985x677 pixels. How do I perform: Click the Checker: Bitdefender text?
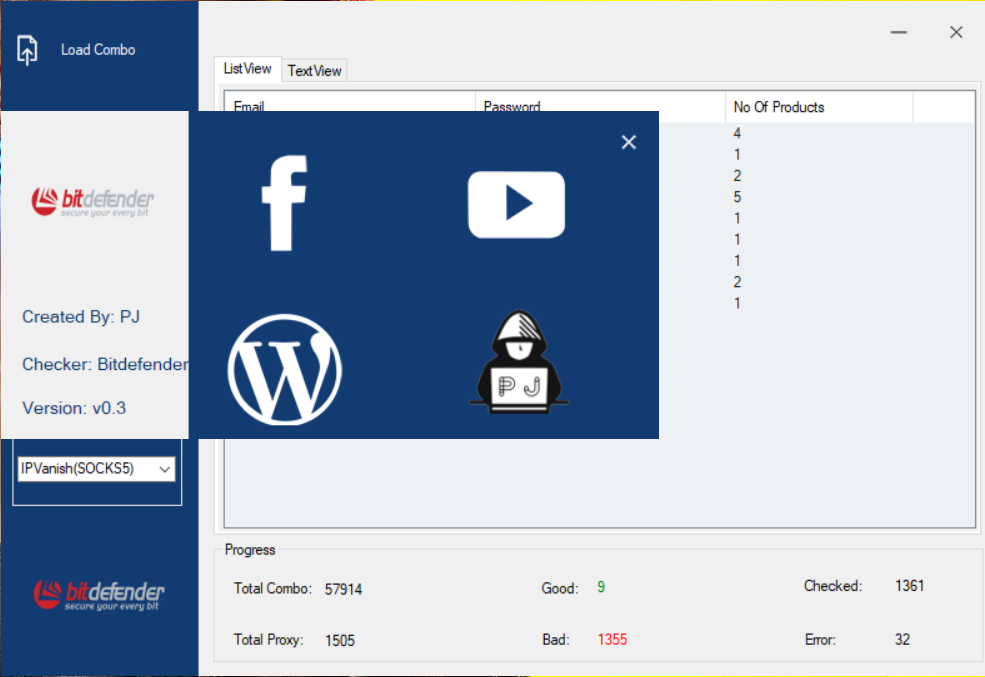click(105, 364)
